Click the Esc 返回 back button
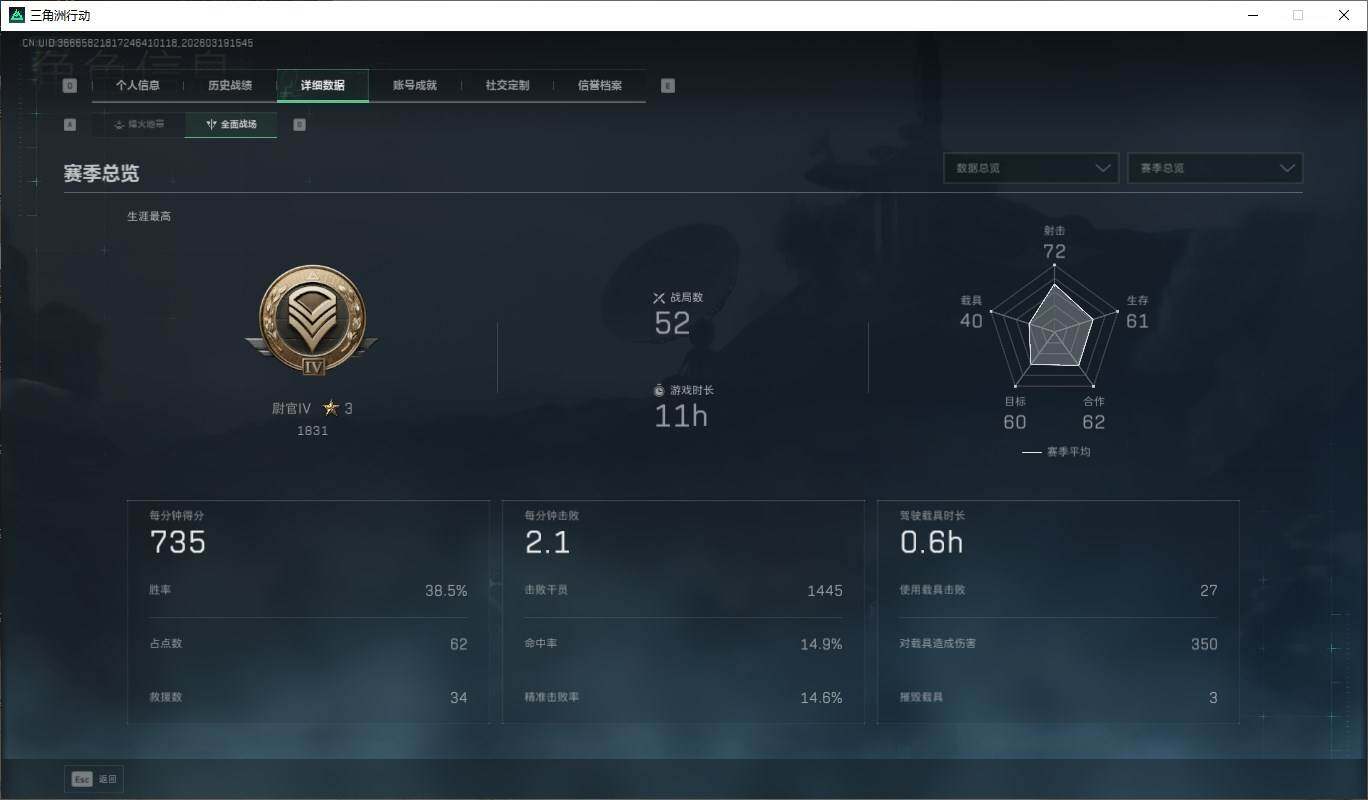This screenshot has width=1368, height=800. point(94,779)
